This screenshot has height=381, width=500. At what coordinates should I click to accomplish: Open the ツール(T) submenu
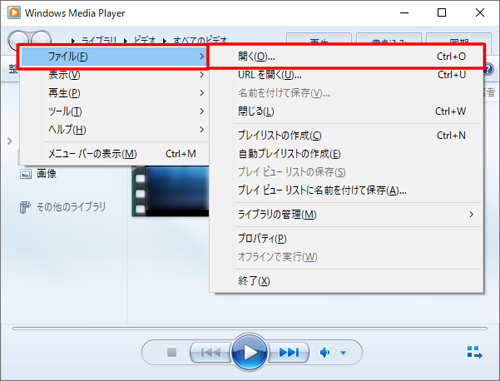[114, 111]
